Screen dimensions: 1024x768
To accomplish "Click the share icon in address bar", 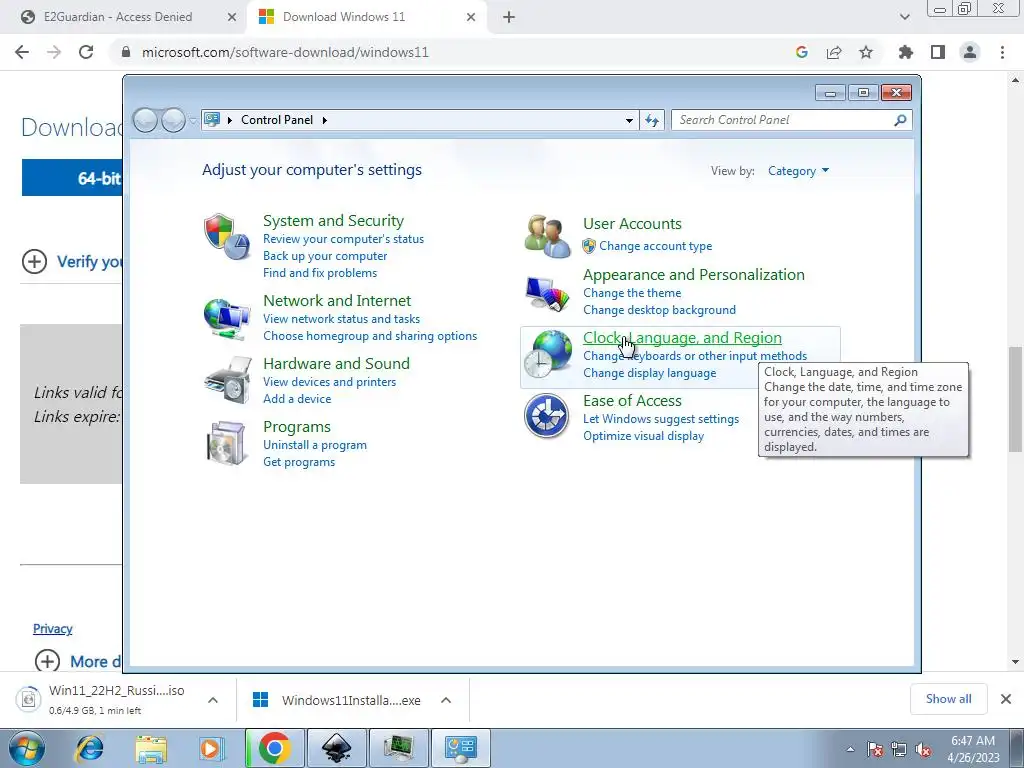I will click(834, 52).
